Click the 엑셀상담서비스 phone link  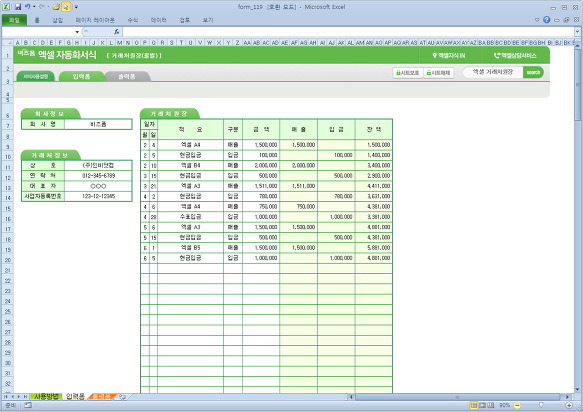tap(515, 55)
